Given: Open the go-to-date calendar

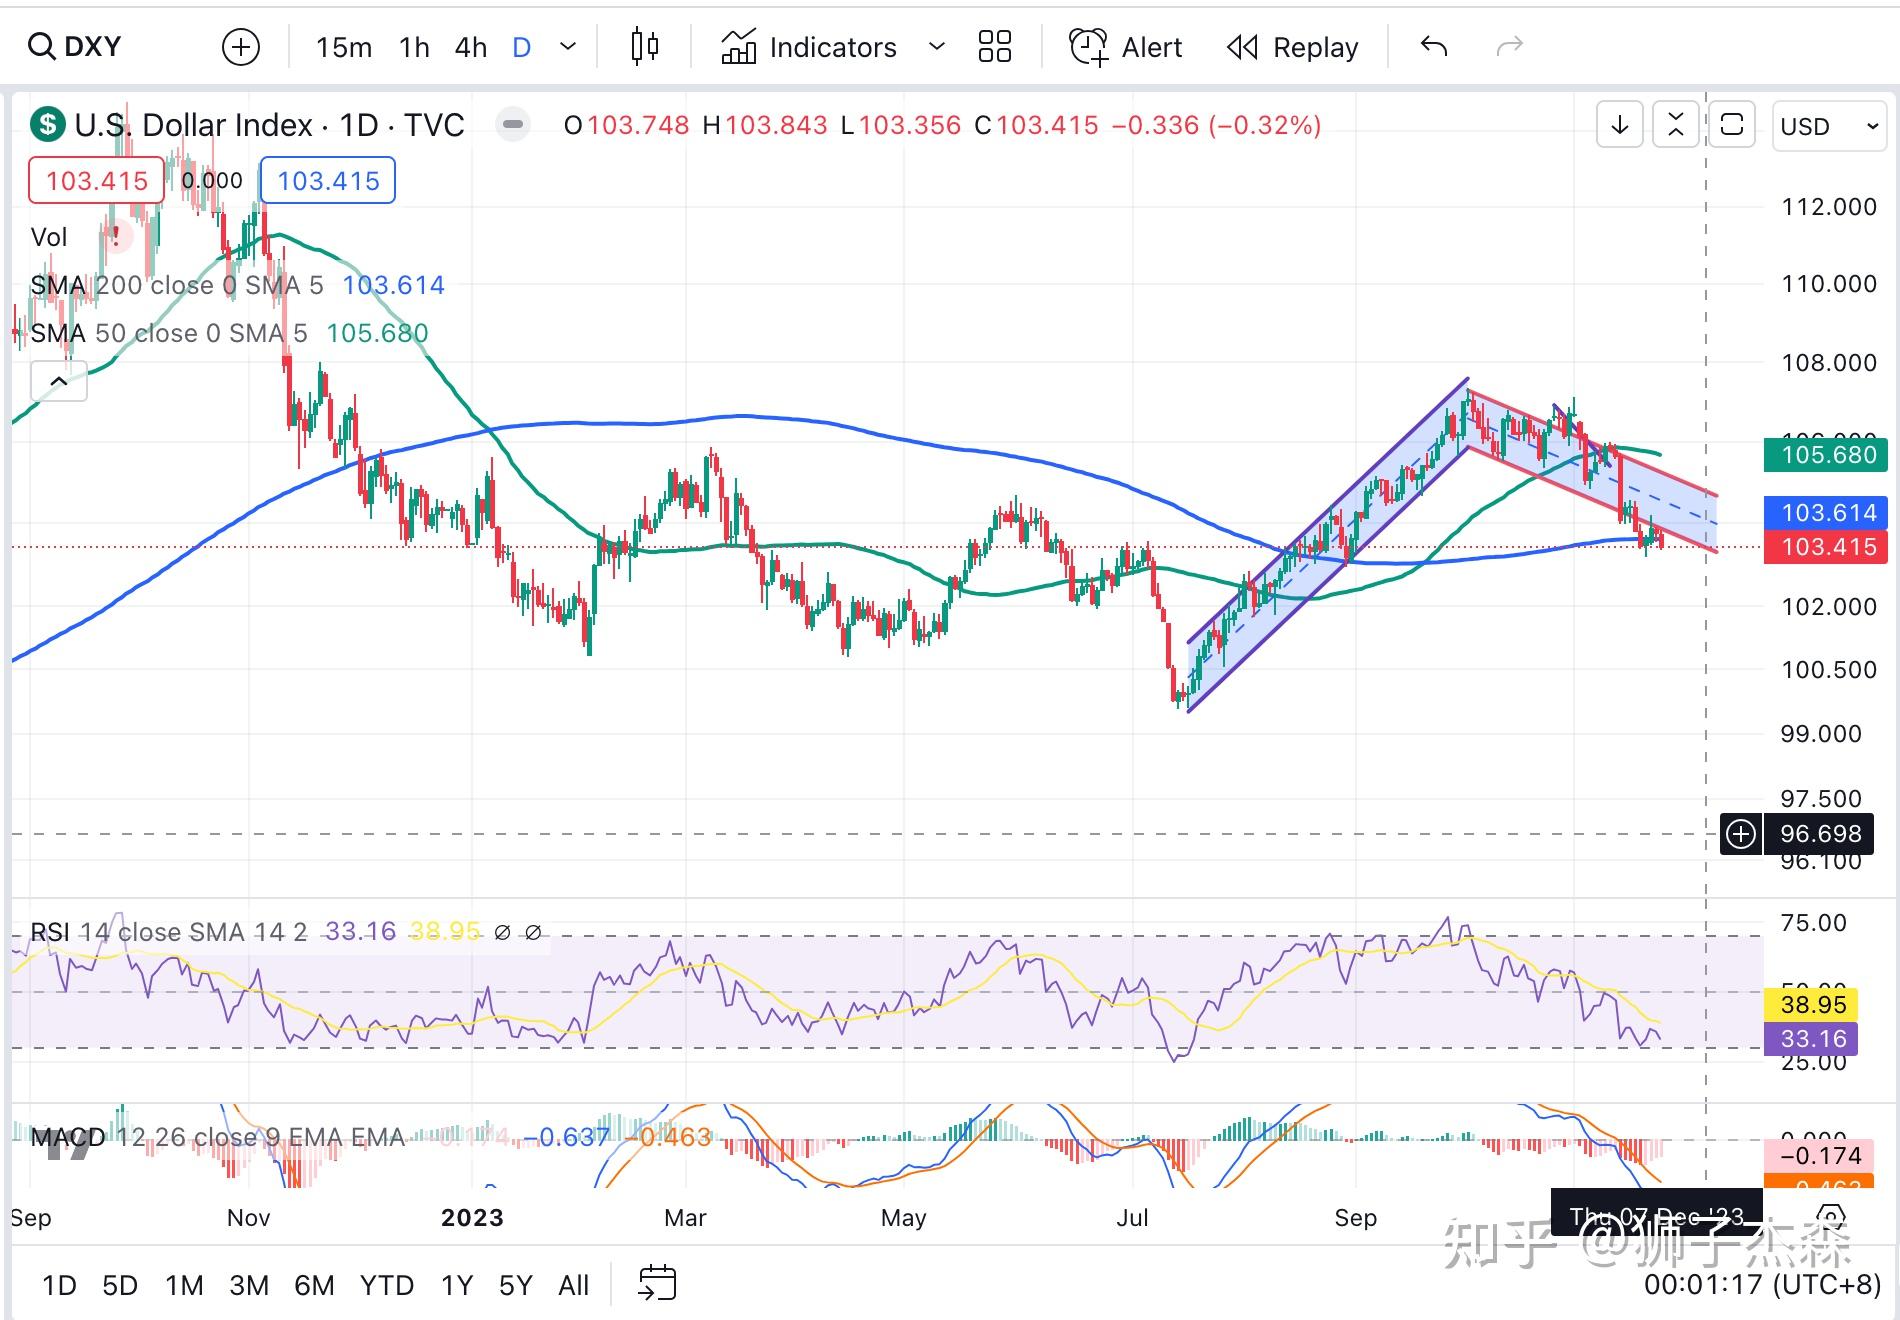Looking at the screenshot, I should [657, 1283].
